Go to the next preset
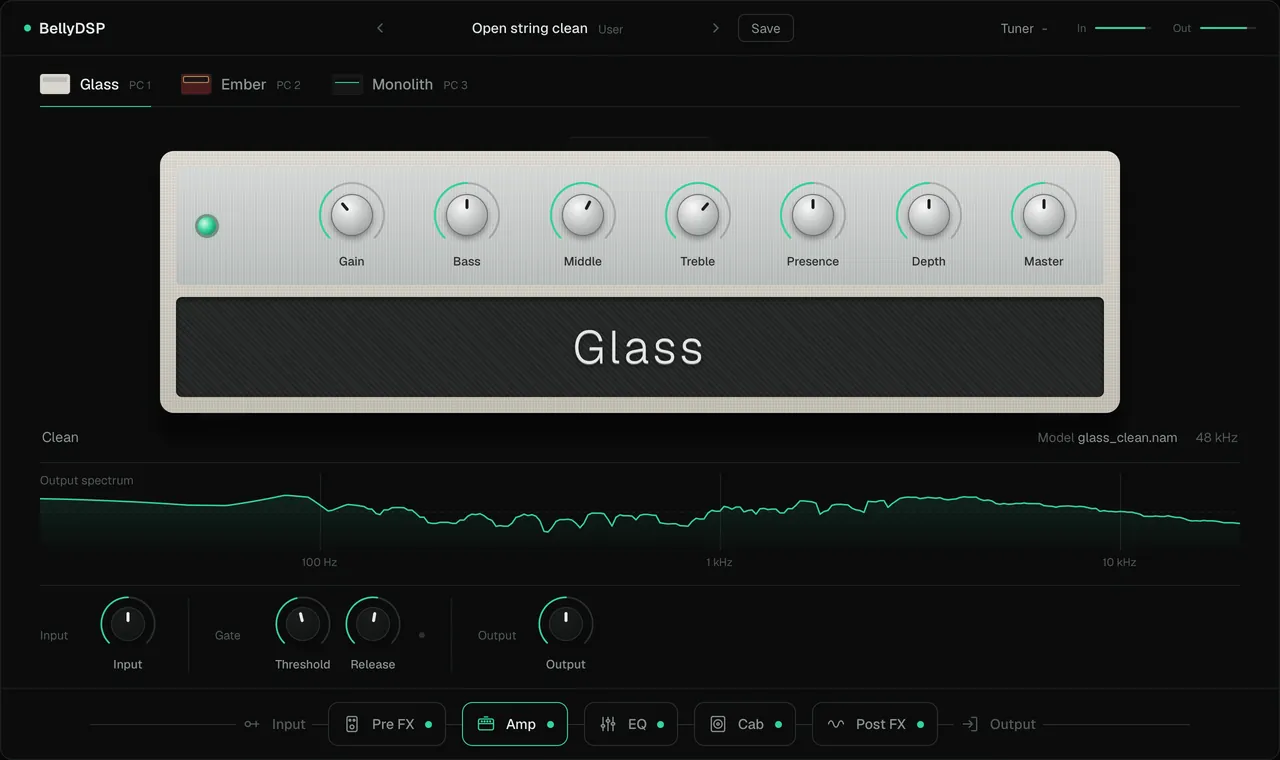The width and height of the screenshot is (1280, 760). [x=716, y=28]
